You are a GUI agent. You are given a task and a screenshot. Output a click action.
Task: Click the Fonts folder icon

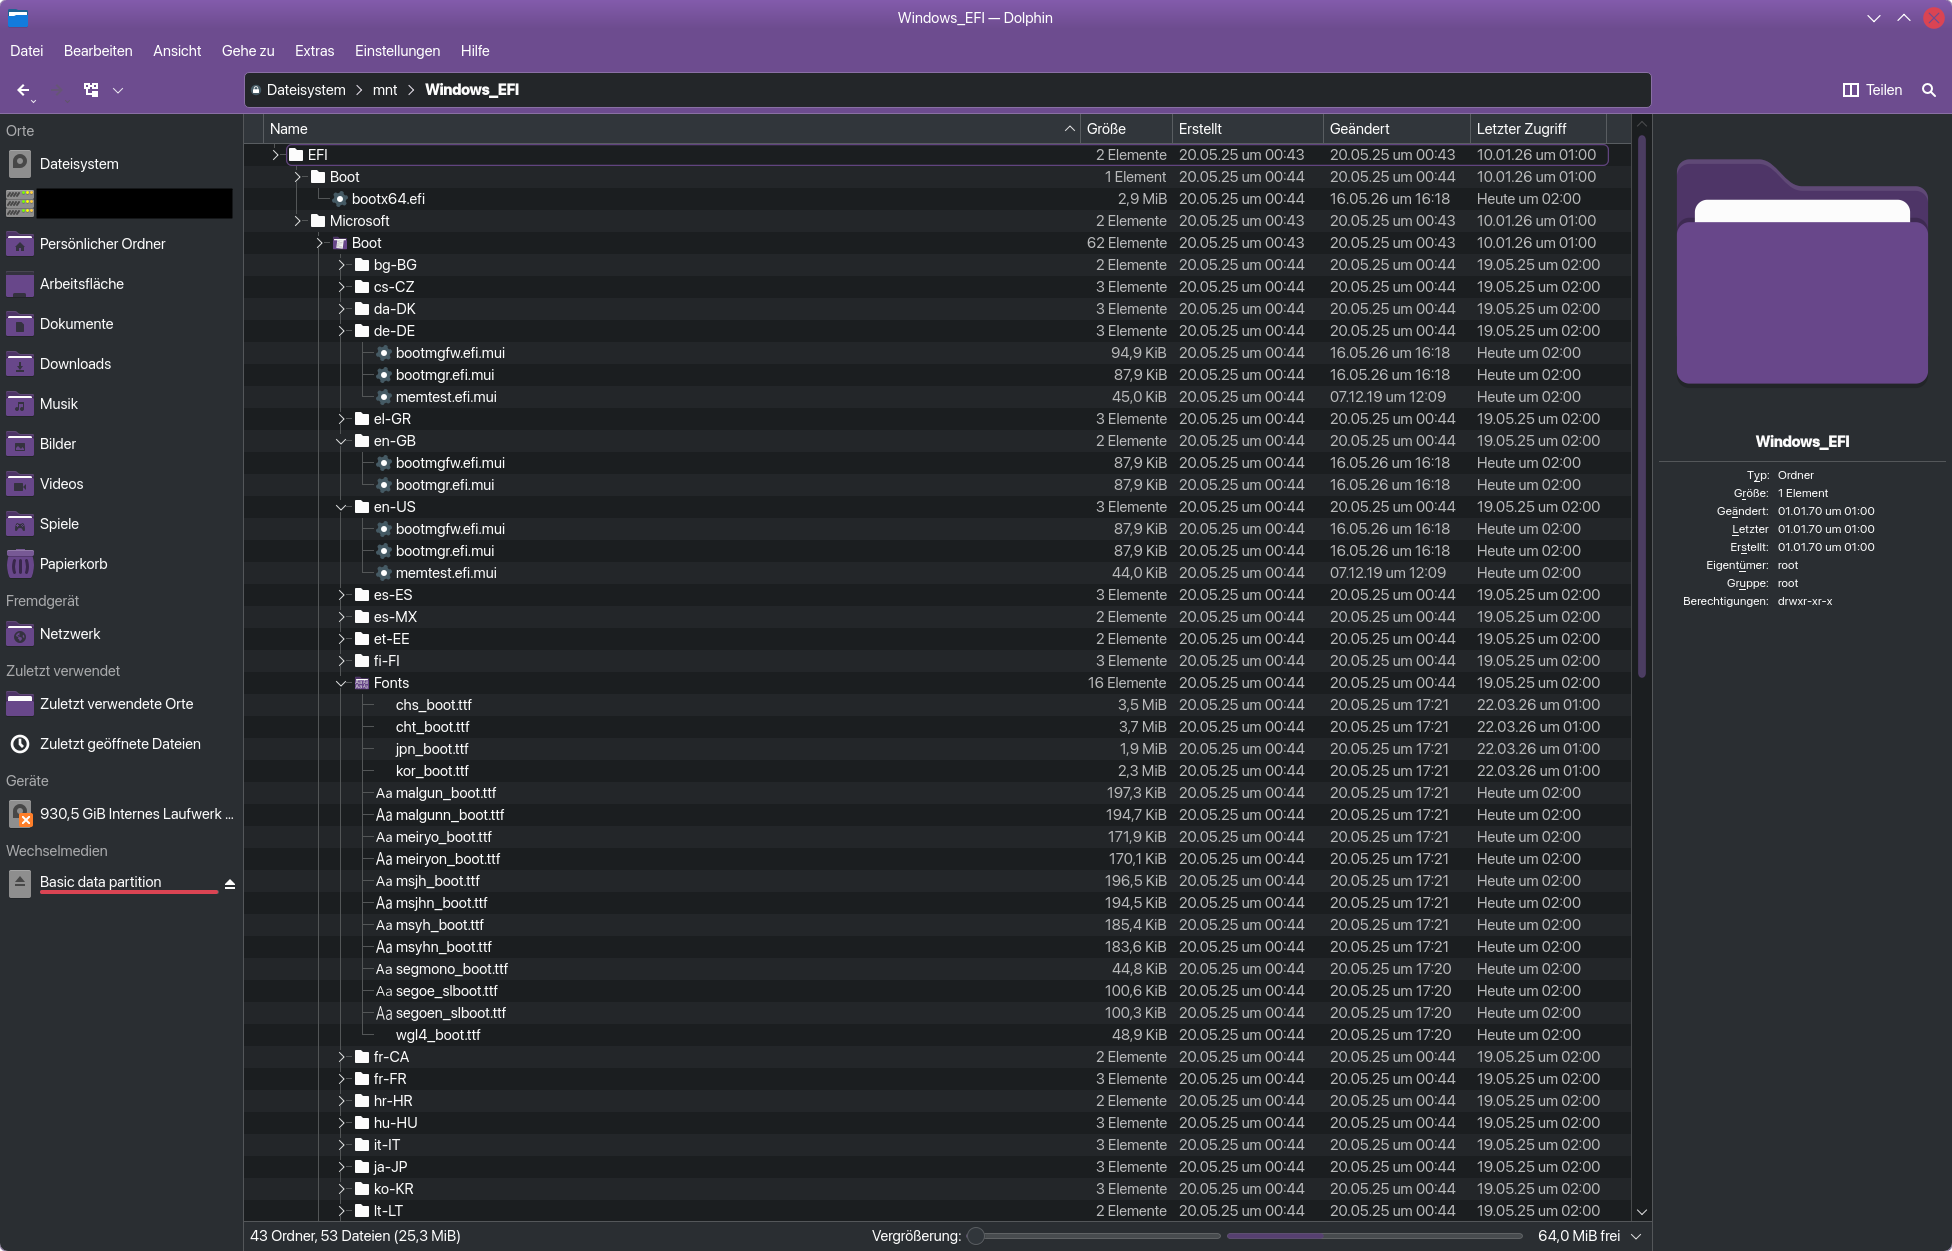[x=362, y=683]
